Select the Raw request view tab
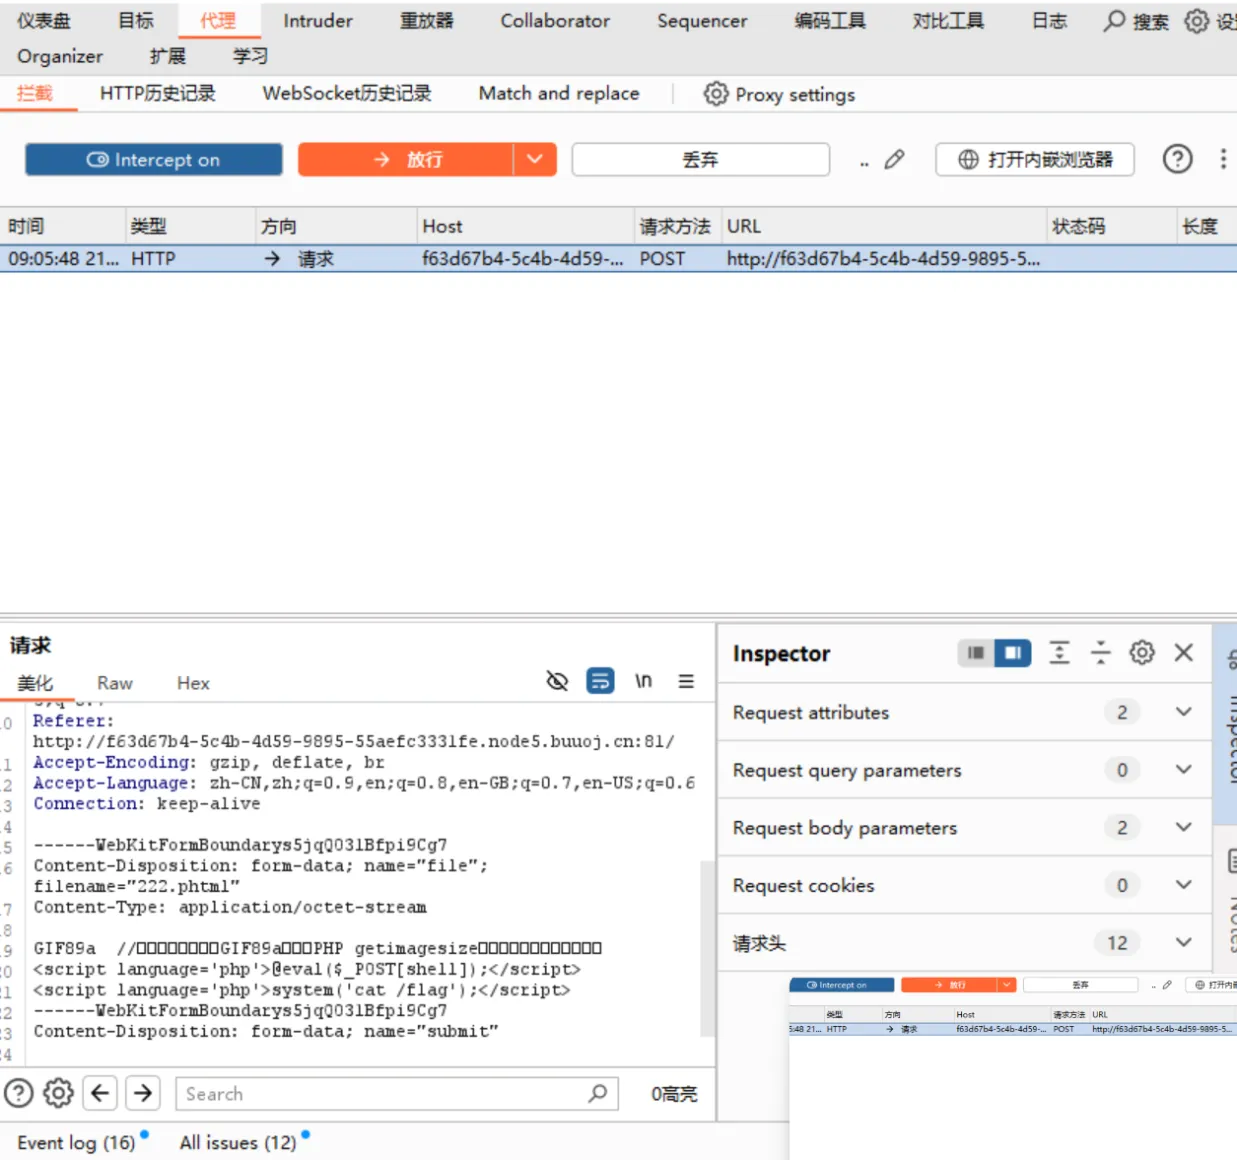Screen dimensions: 1237x1160 tap(115, 683)
